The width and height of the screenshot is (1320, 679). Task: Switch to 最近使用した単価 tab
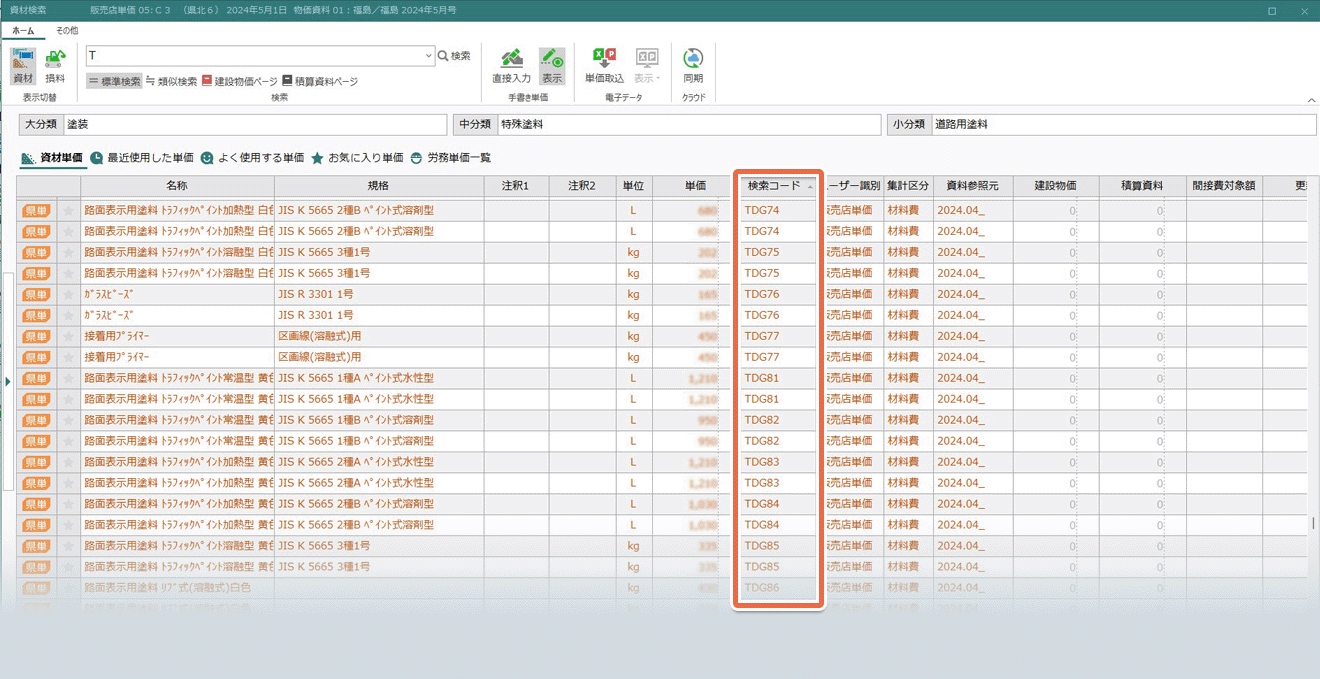coord(141,158)
